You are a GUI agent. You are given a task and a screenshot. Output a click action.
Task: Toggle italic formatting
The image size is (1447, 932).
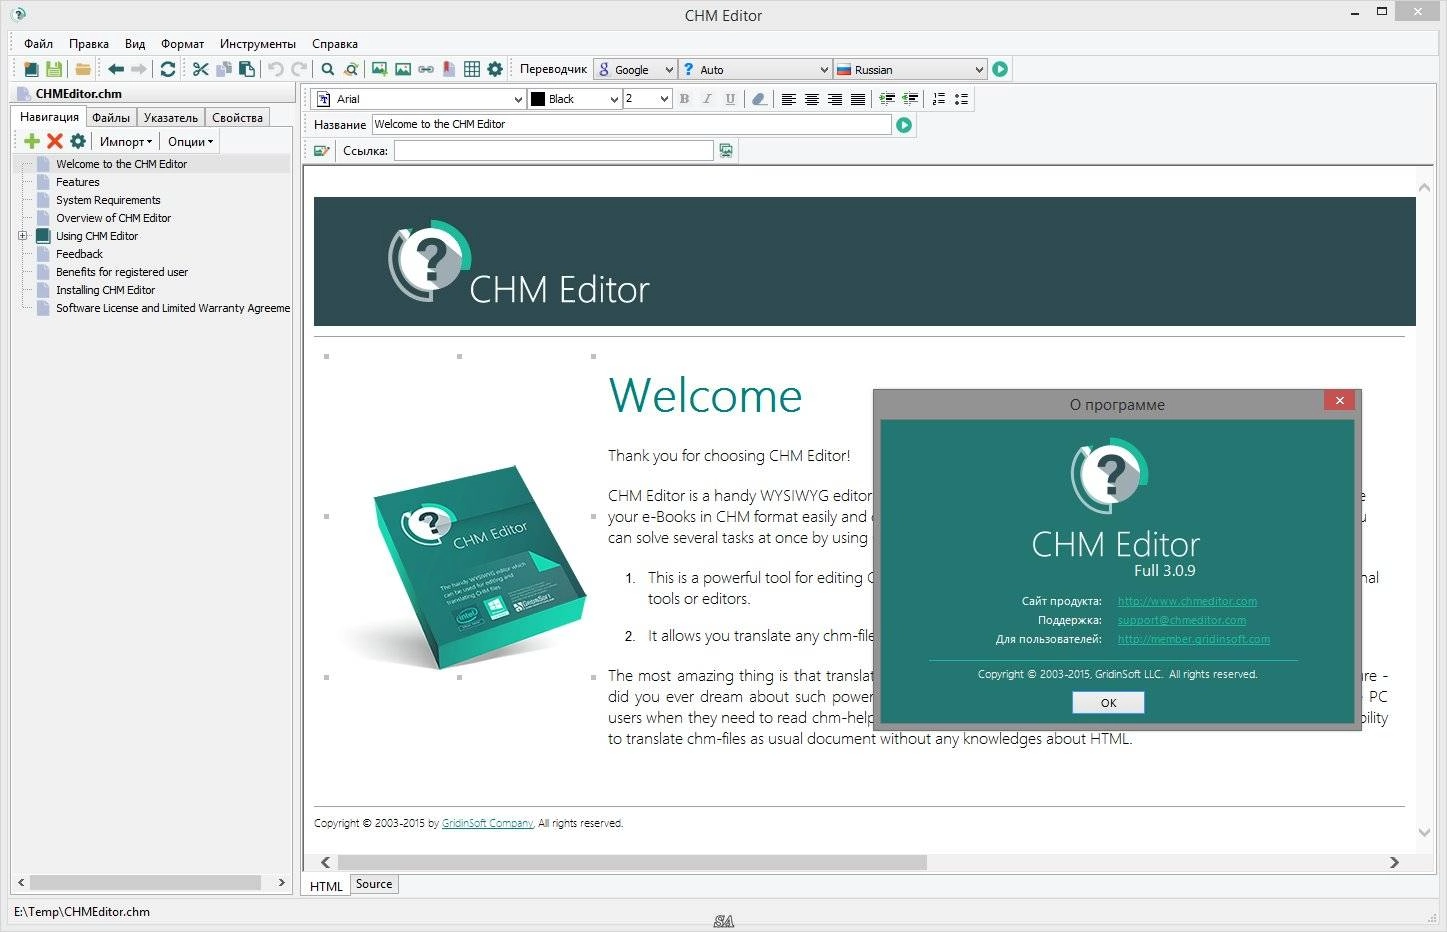coord(707,99)
